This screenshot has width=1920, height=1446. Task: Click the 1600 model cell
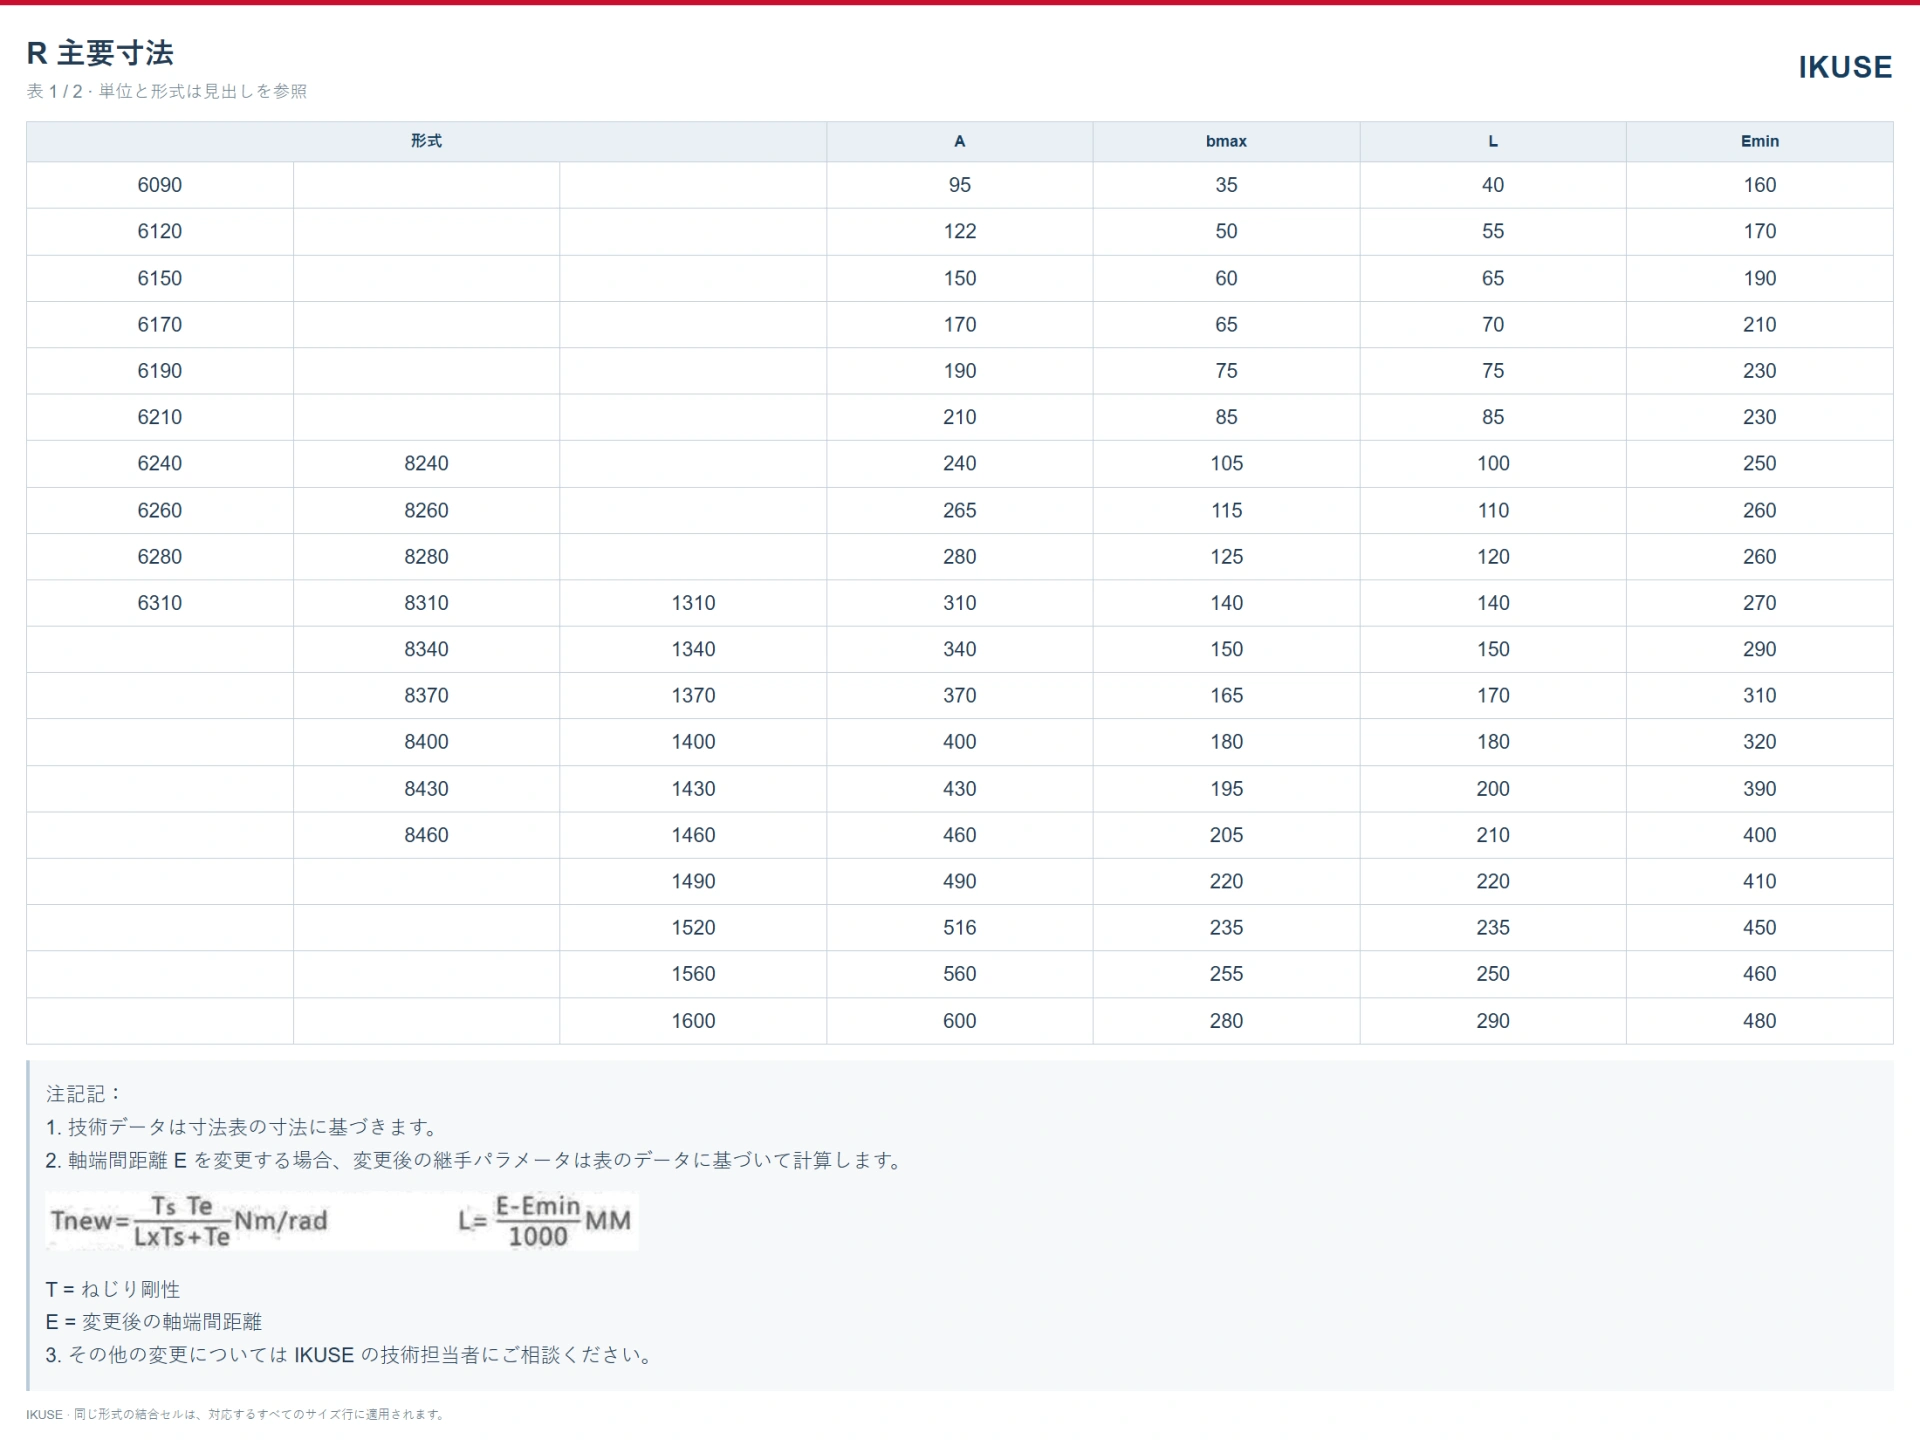coord(693,1021)
